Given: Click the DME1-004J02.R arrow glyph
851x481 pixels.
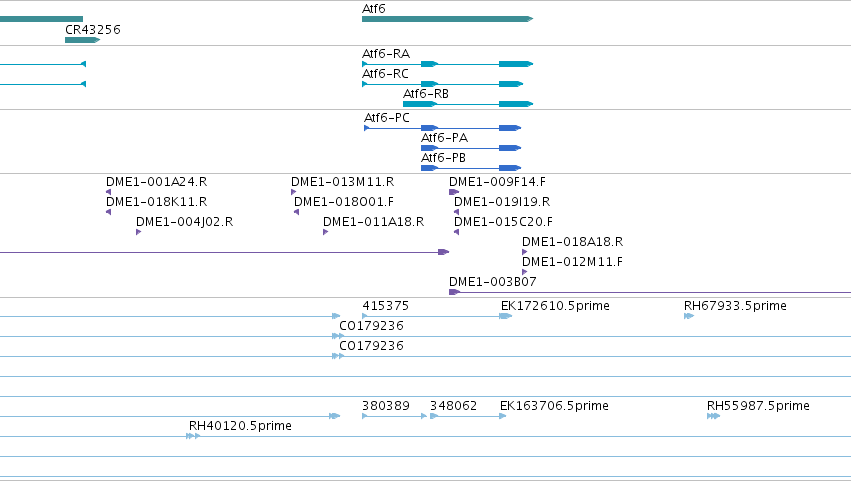Looking at the screenshot, I should tap(138, 232).
